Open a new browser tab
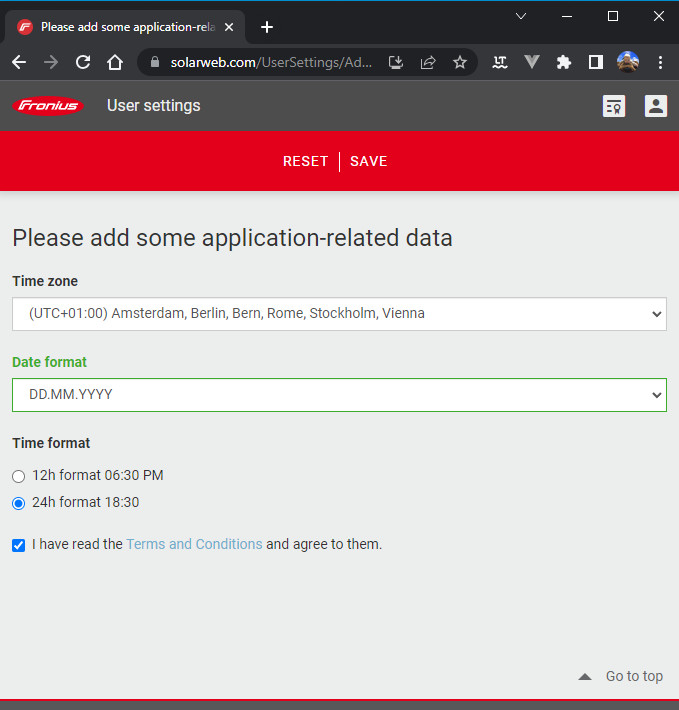Image resolution: width=679 pixels, height=710 pixels. (267, 27)
